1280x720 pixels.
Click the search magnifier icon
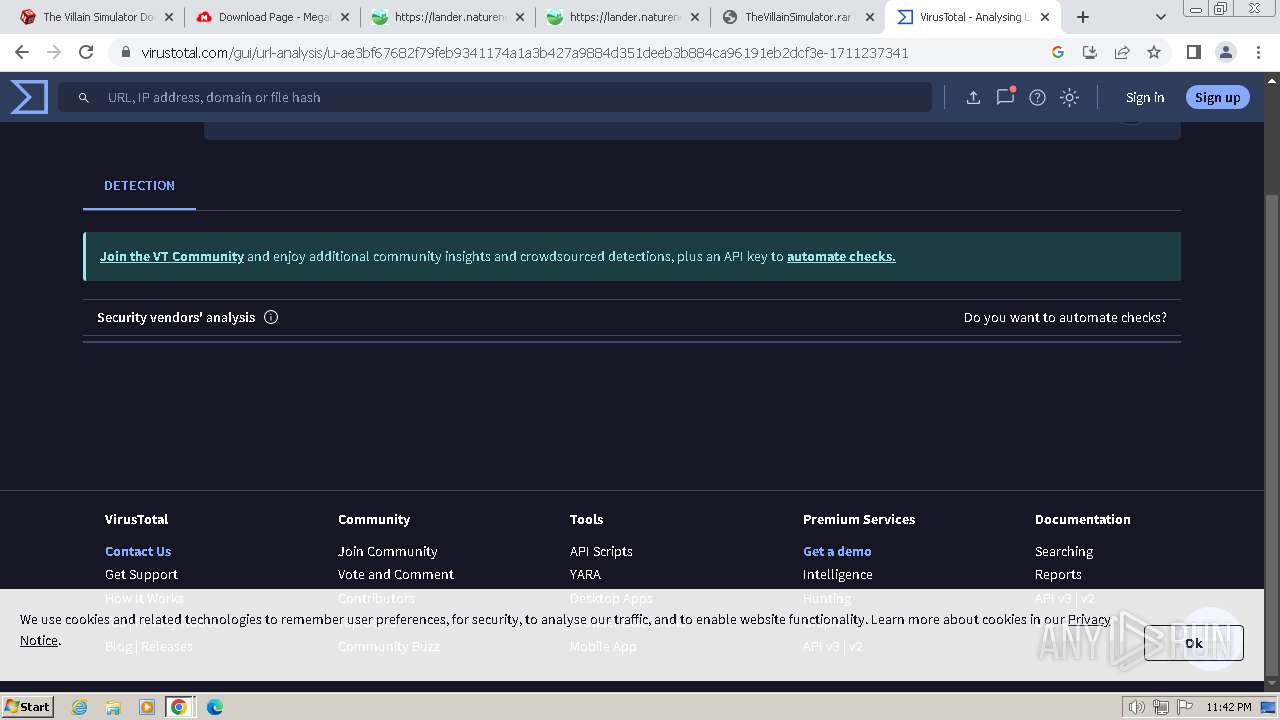click(84, 97)
